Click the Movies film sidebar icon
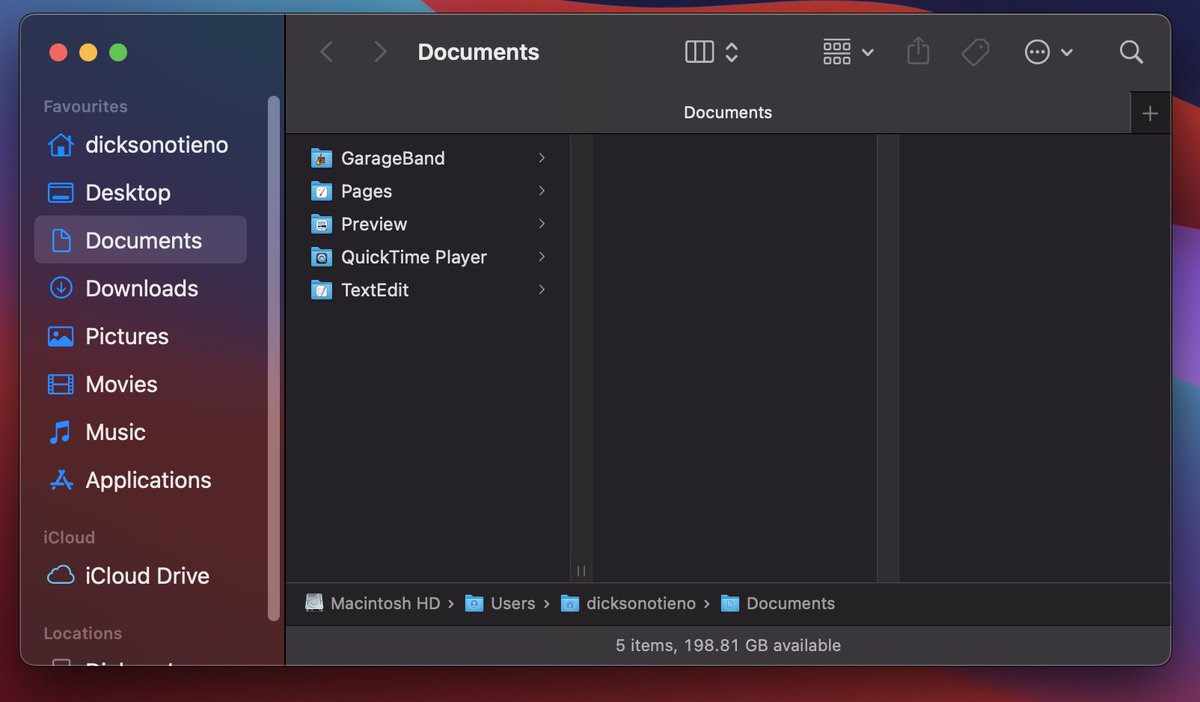1200x702 pixels. pos(61,384)
